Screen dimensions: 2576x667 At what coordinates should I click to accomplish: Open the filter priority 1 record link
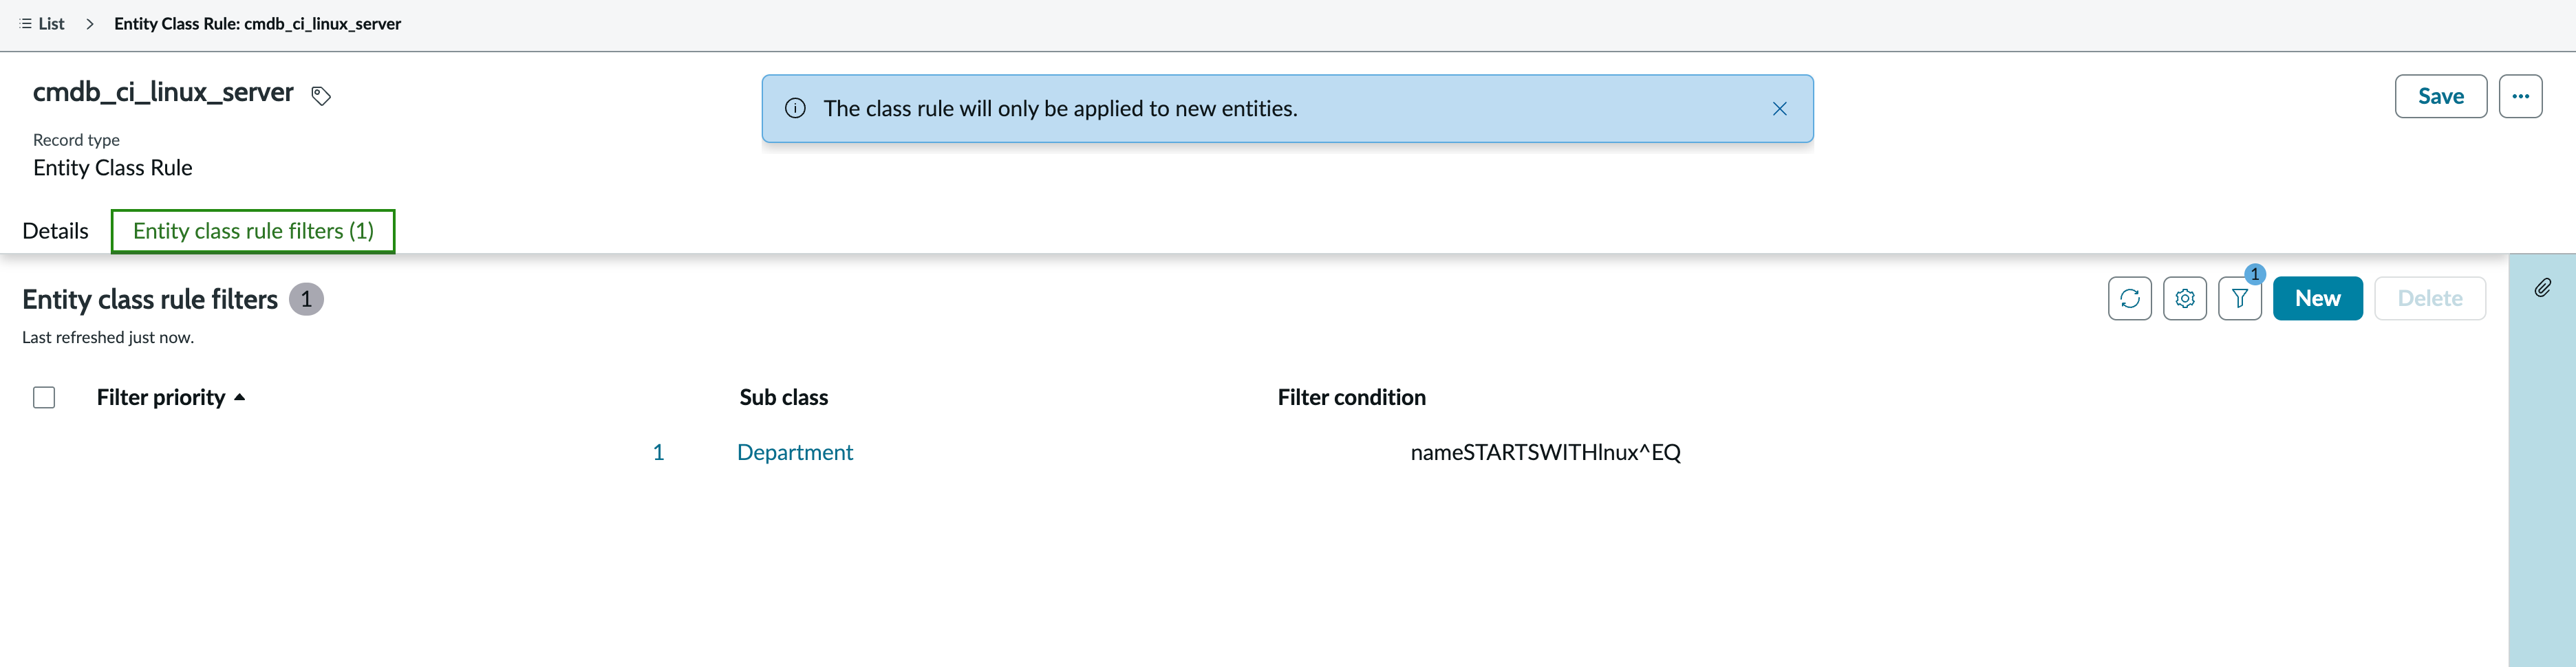[x=658, y=452]
